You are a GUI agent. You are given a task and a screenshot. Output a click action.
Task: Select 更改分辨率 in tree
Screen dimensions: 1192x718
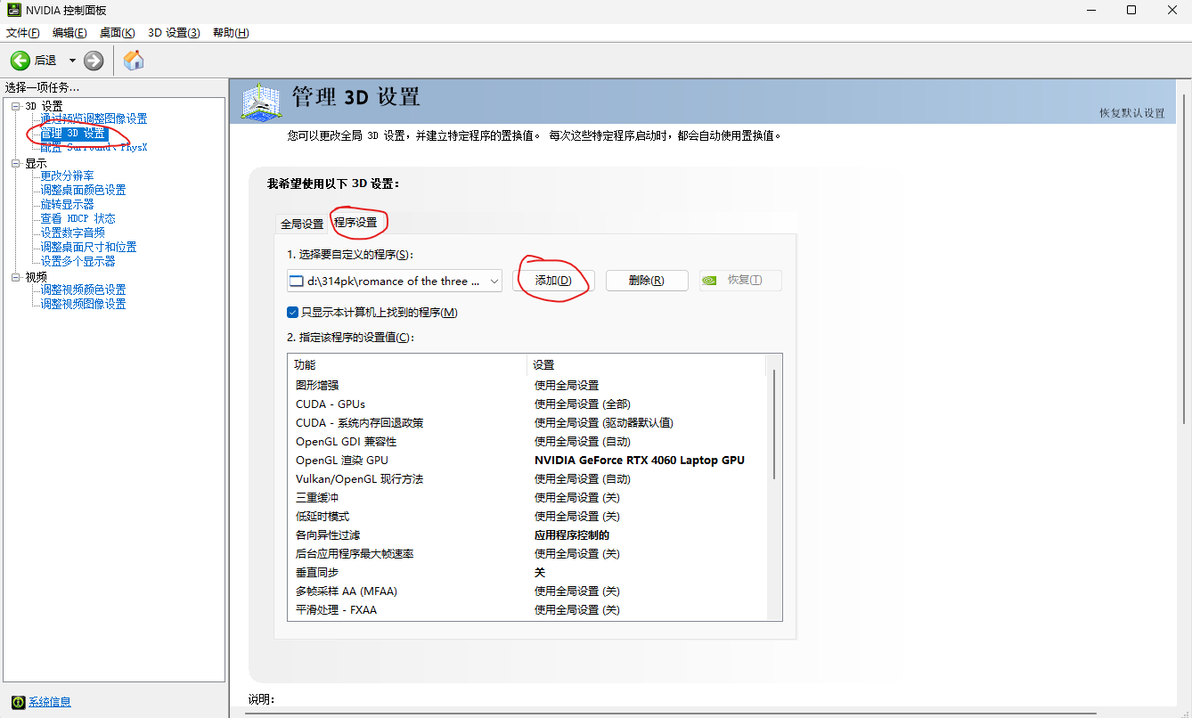(x=67, y=176)
